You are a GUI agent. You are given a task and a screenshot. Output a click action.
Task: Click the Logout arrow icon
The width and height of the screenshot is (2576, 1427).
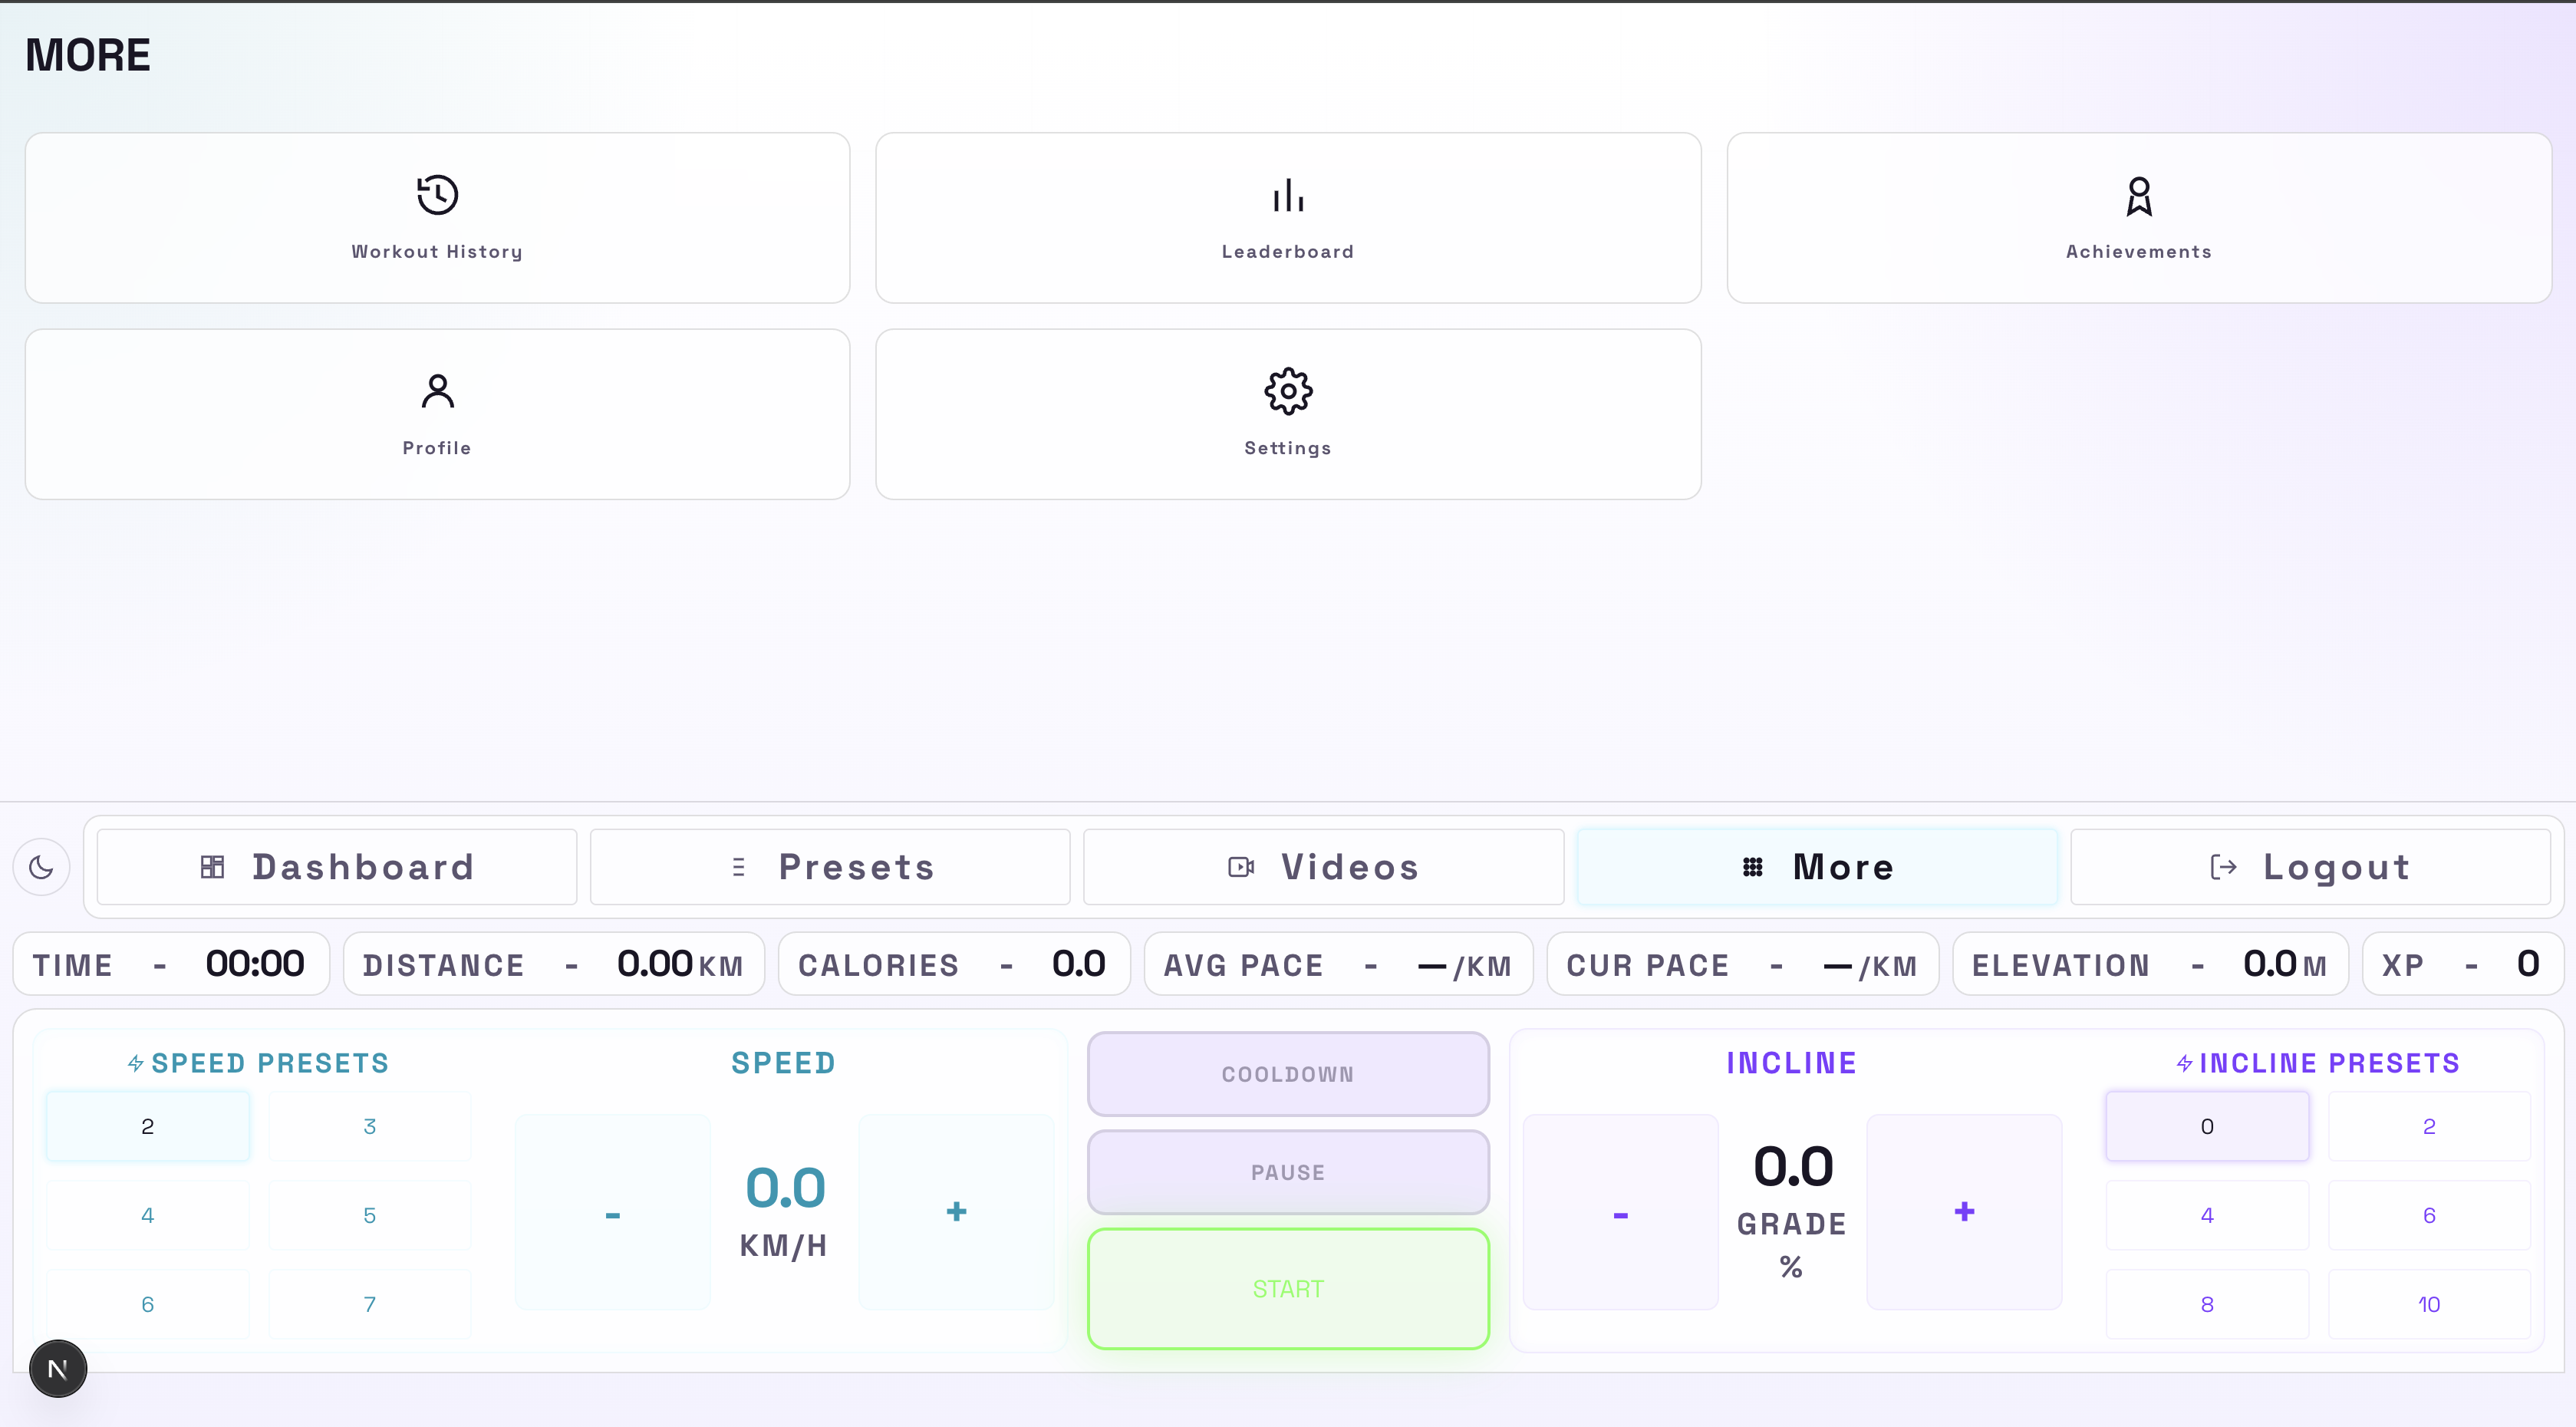2223,866
